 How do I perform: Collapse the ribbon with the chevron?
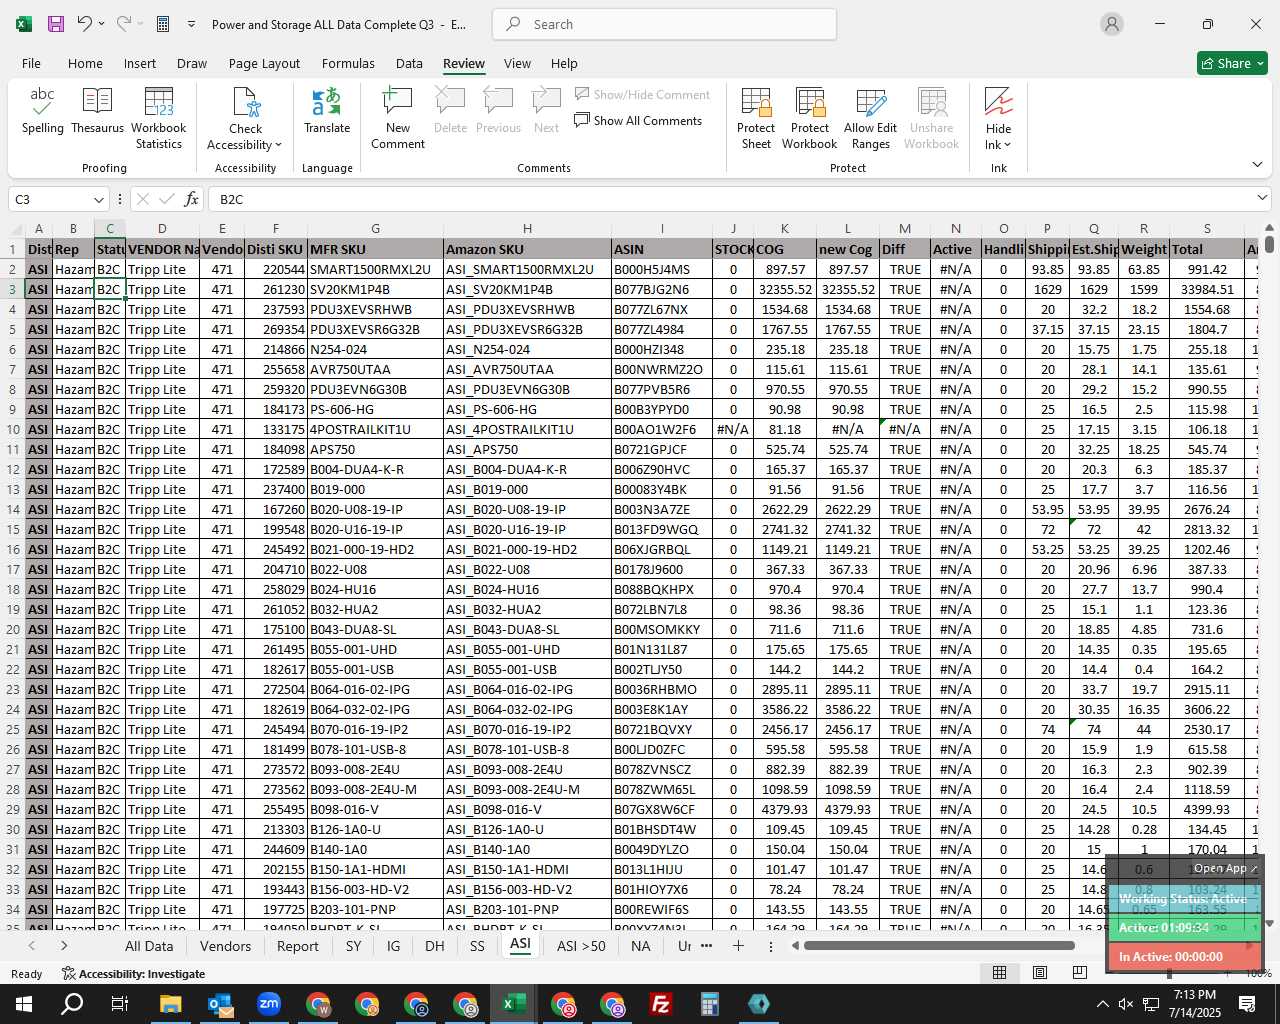pyautogui.click(x=1257, y=165)
